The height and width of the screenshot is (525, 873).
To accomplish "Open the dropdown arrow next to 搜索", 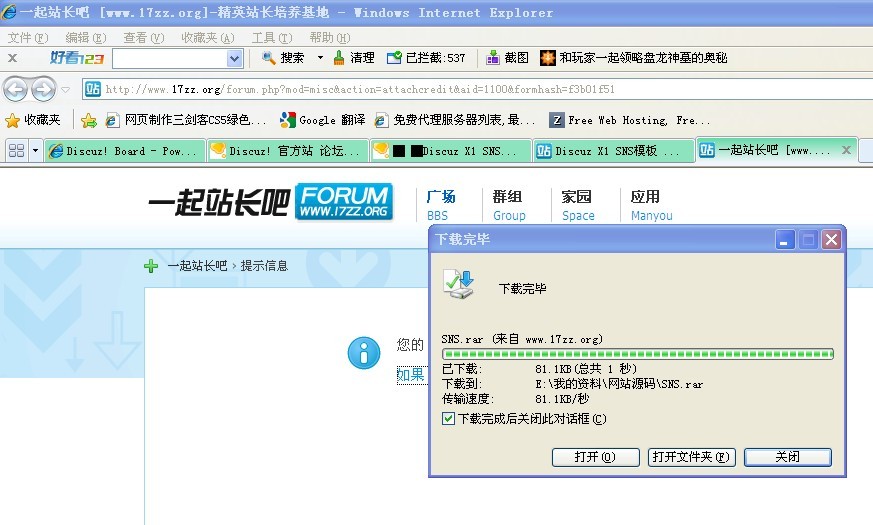I will click(320, 58).
